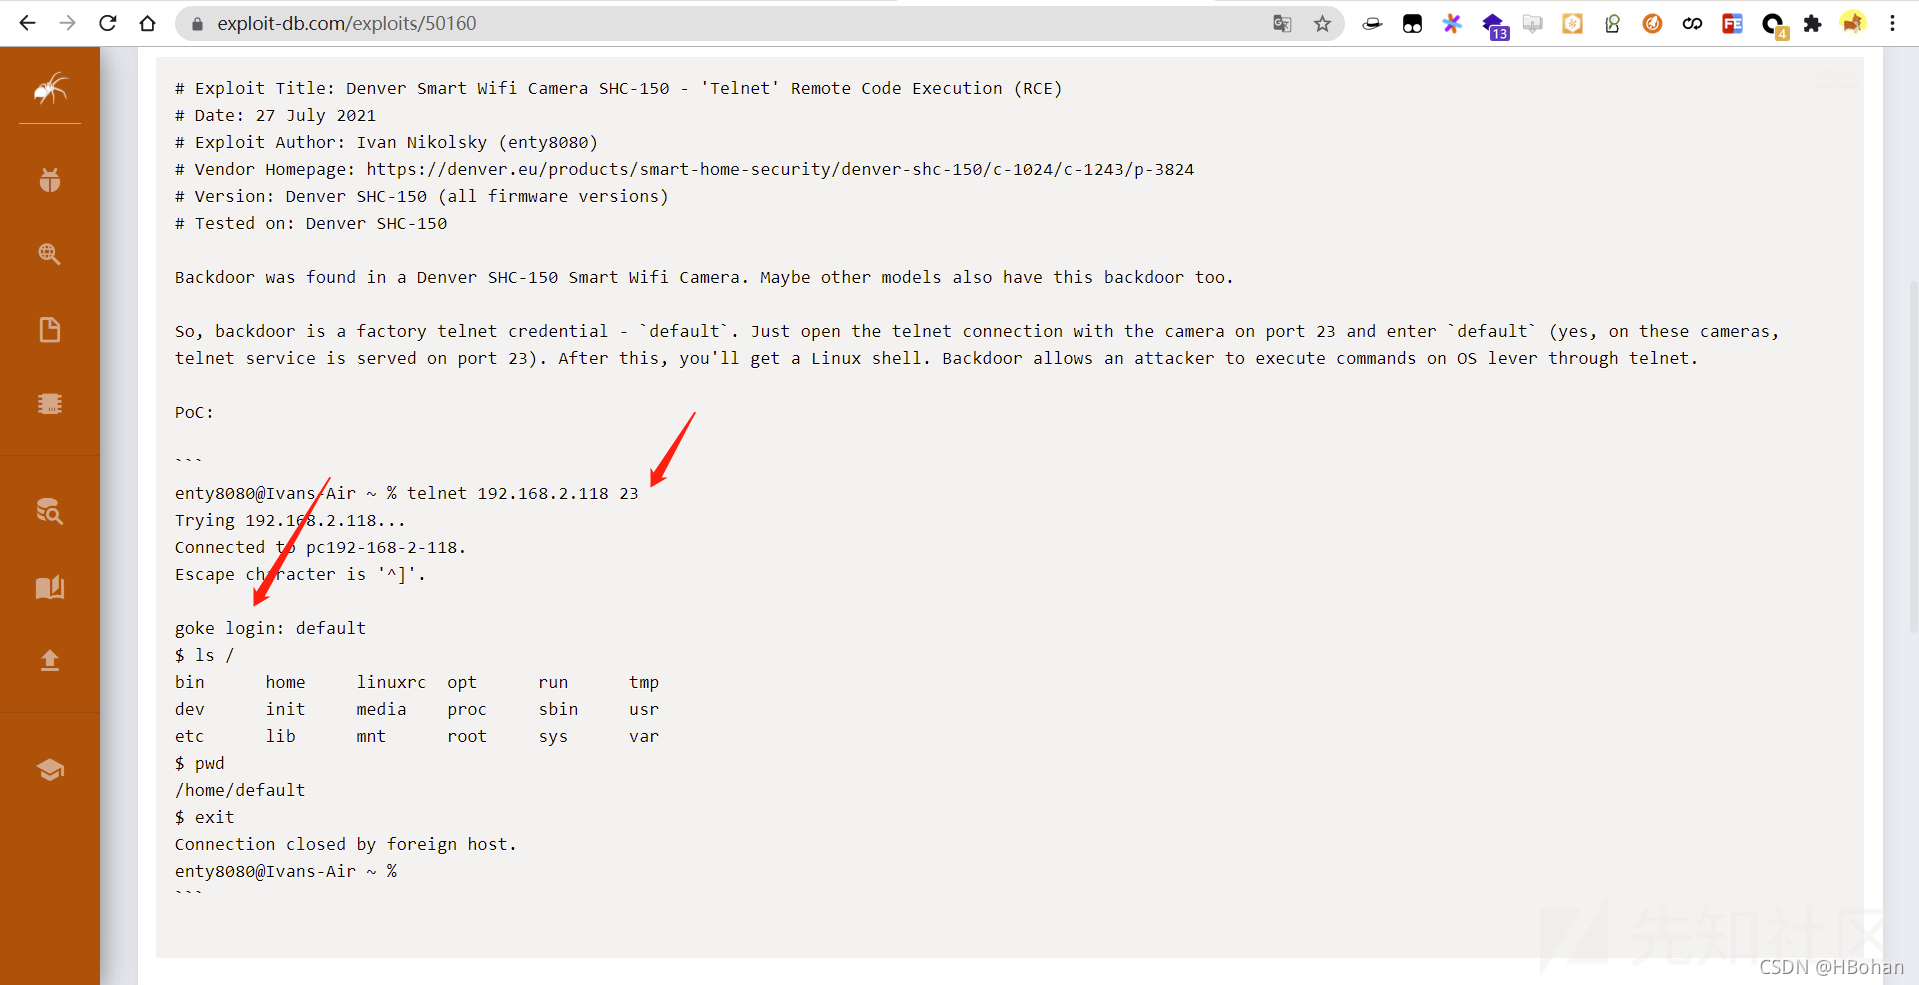Click the '/home/default' output line
This screenshot has width=1919, height=985.
click(240, 790)
